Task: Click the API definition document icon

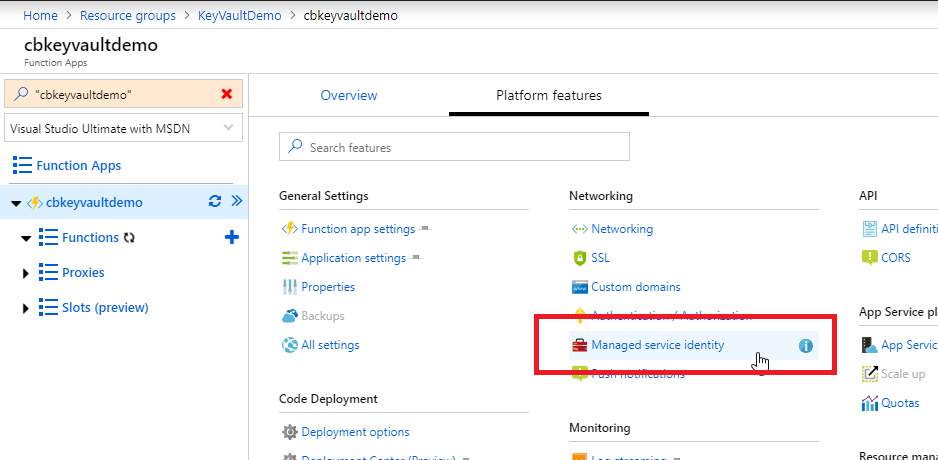Action: point(869,229)
